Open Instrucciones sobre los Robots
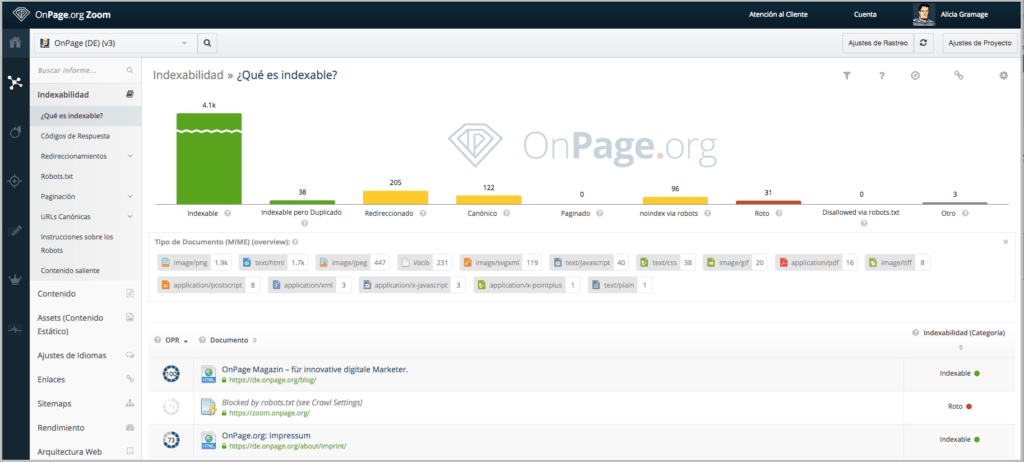Viewport: 1024px width, 462px height. [77, 243]
